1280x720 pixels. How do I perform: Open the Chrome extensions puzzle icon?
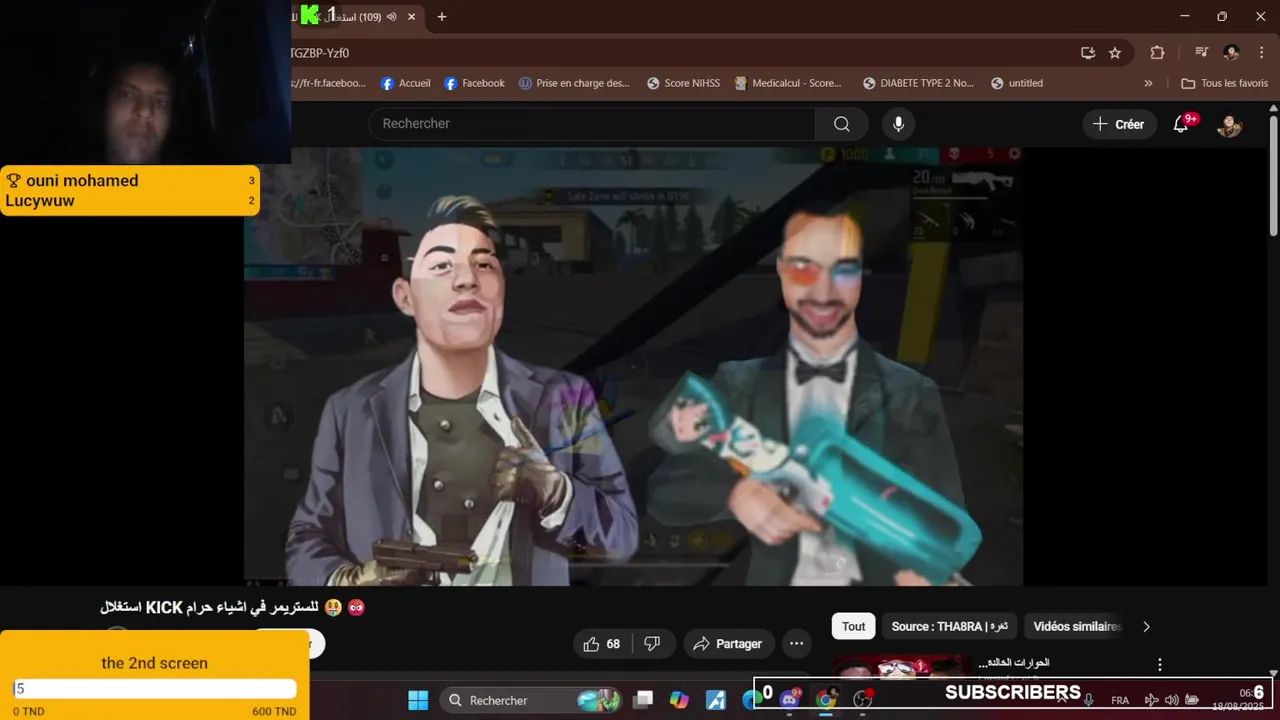[x=1157, y=53]
